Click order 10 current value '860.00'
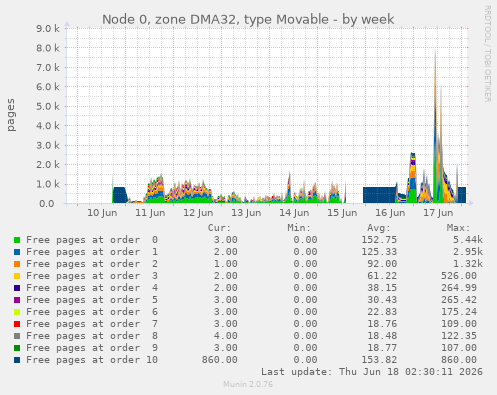This screenshot has height=395, width=497. (220, 360)
